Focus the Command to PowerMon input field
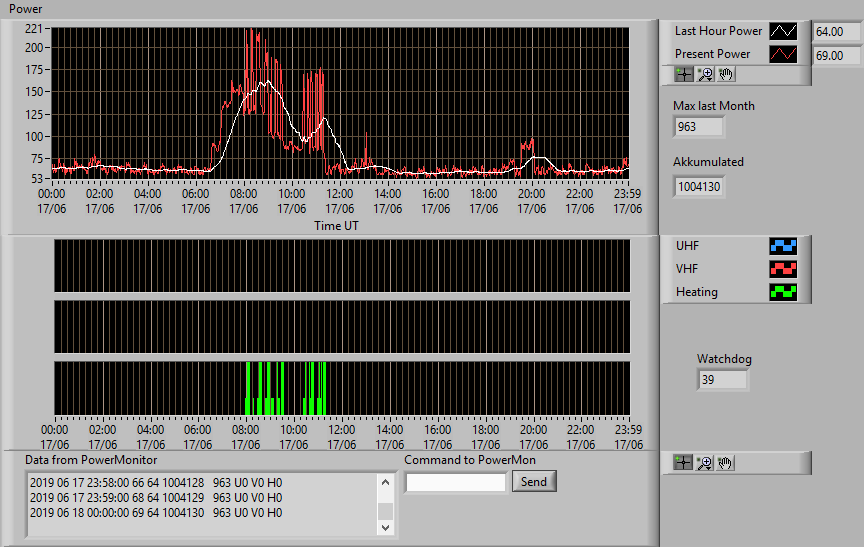 tap(456, 483)
